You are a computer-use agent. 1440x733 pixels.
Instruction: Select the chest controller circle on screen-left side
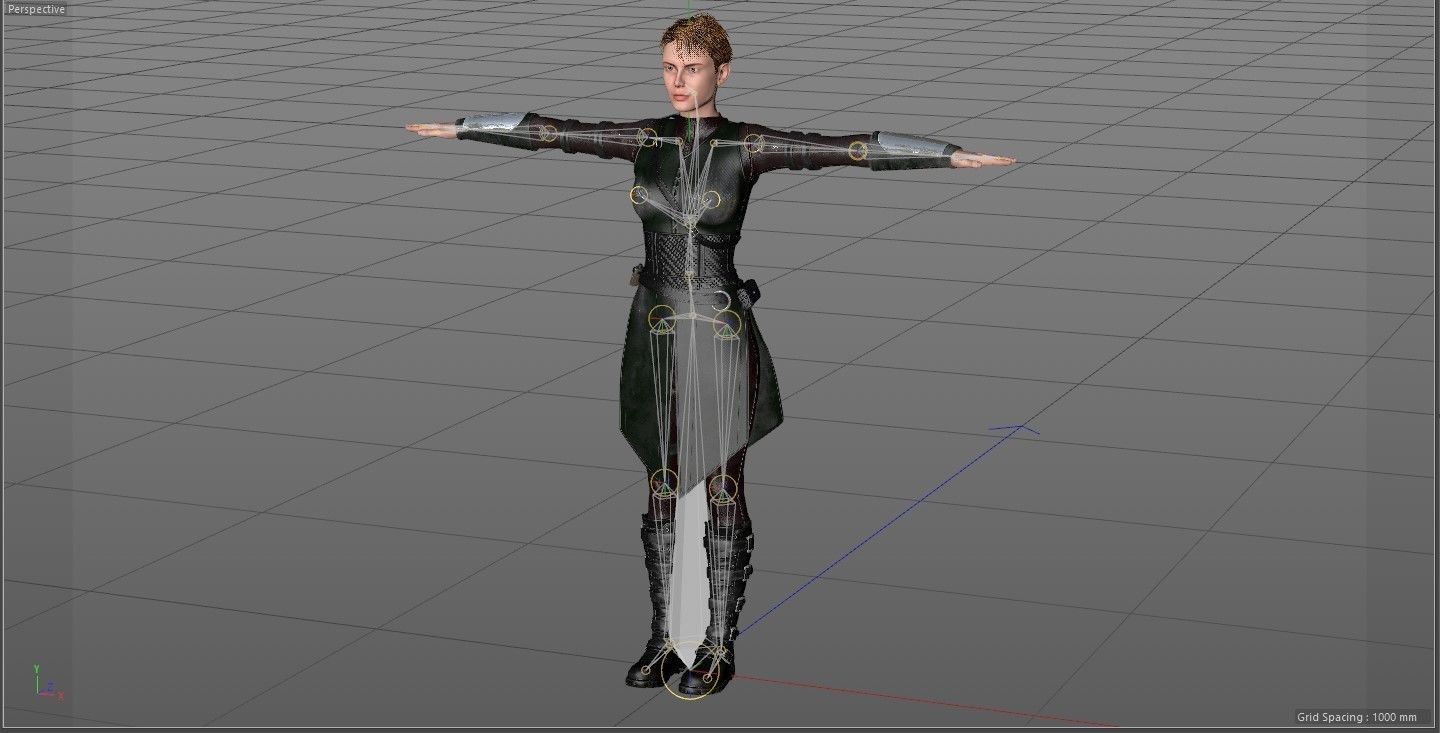pyautogui.click(x=639, y=195)
